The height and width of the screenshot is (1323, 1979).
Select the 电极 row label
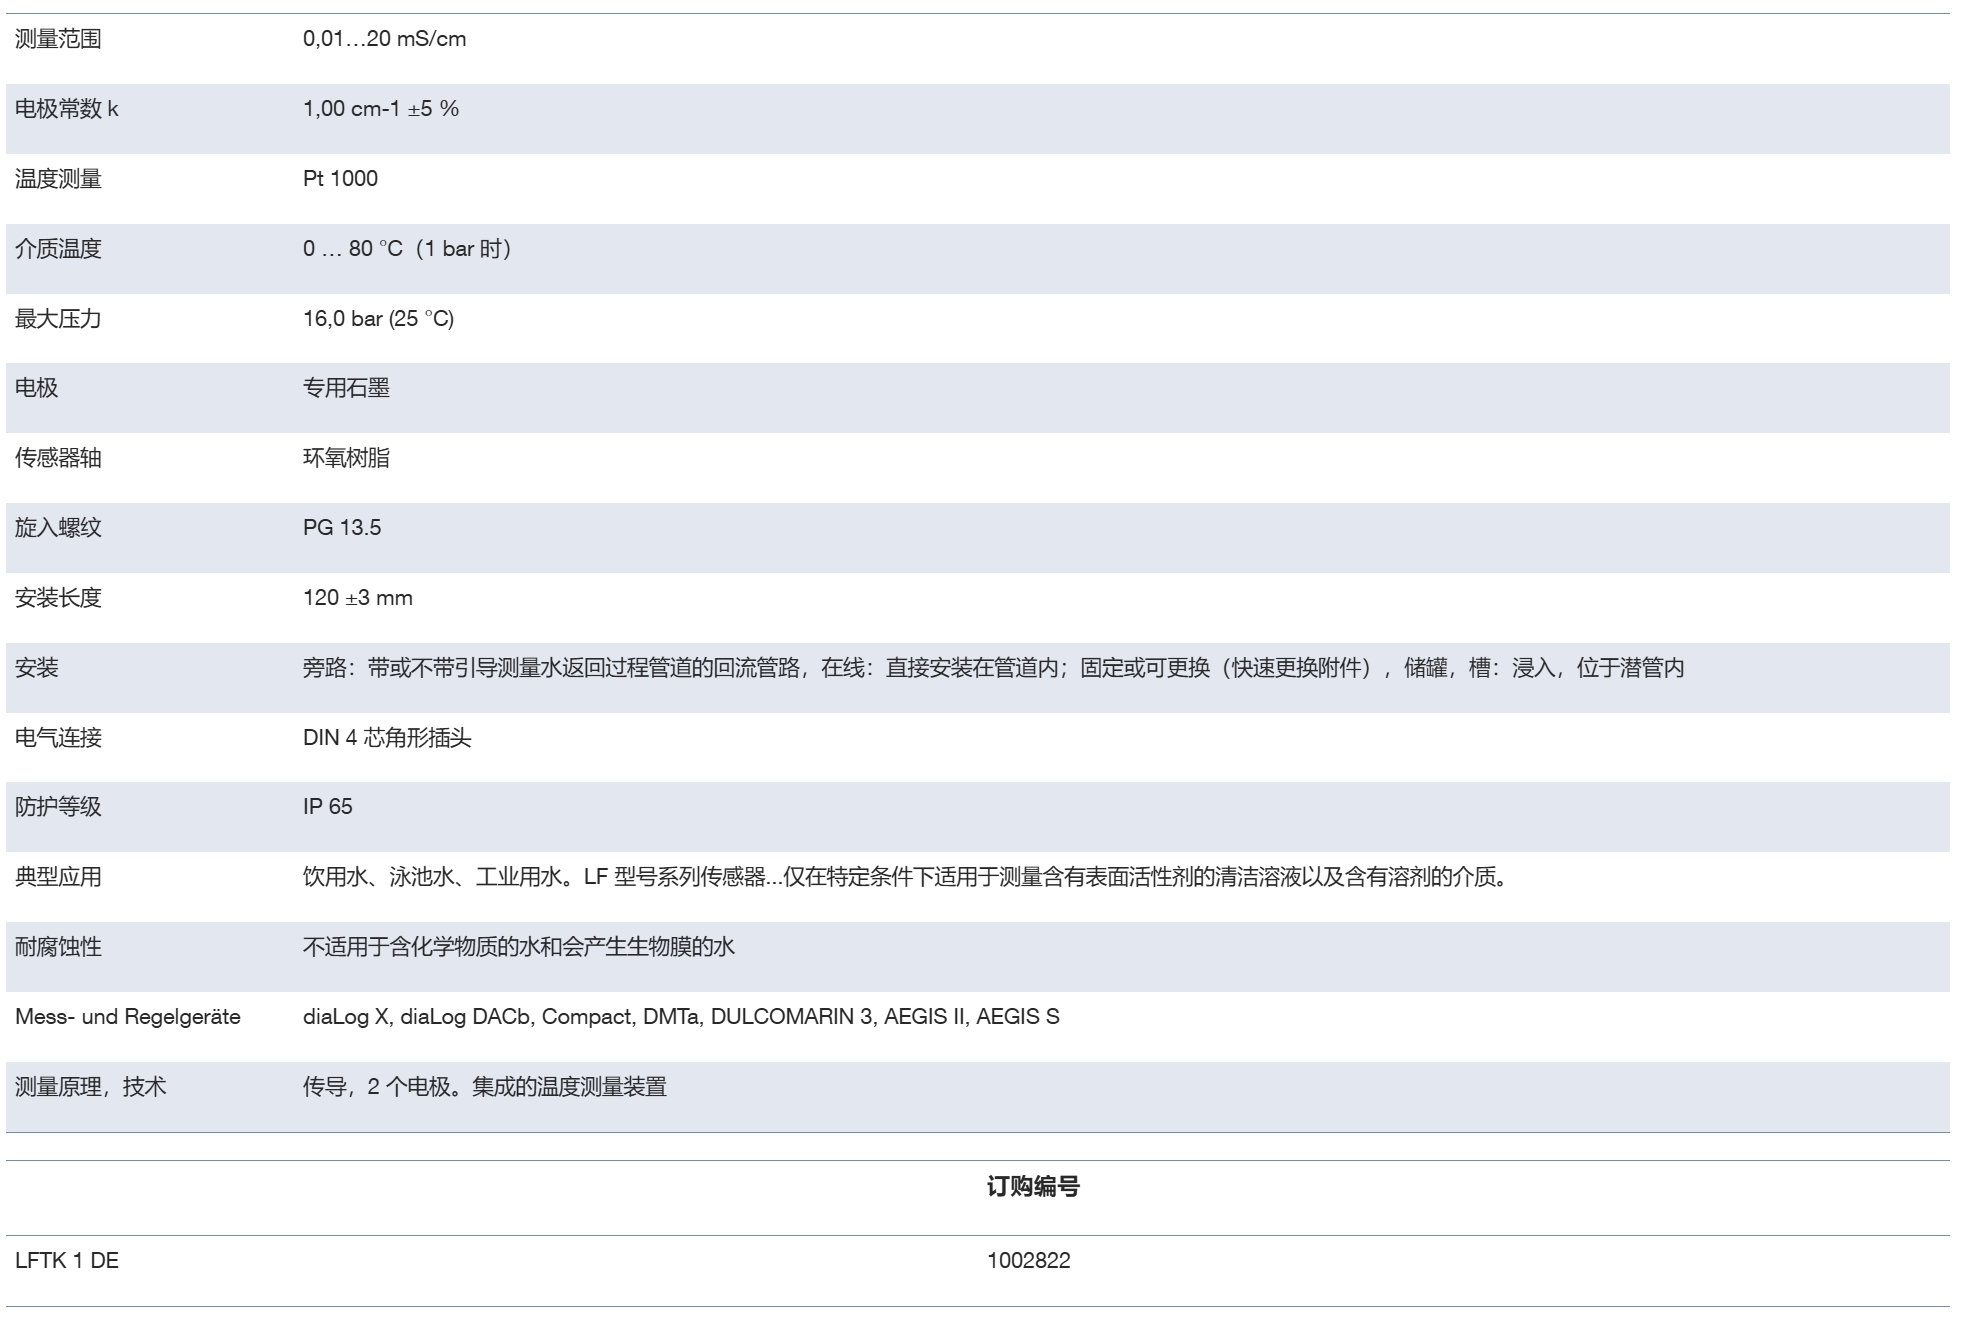pyautogui.click(x=37, y=388)
